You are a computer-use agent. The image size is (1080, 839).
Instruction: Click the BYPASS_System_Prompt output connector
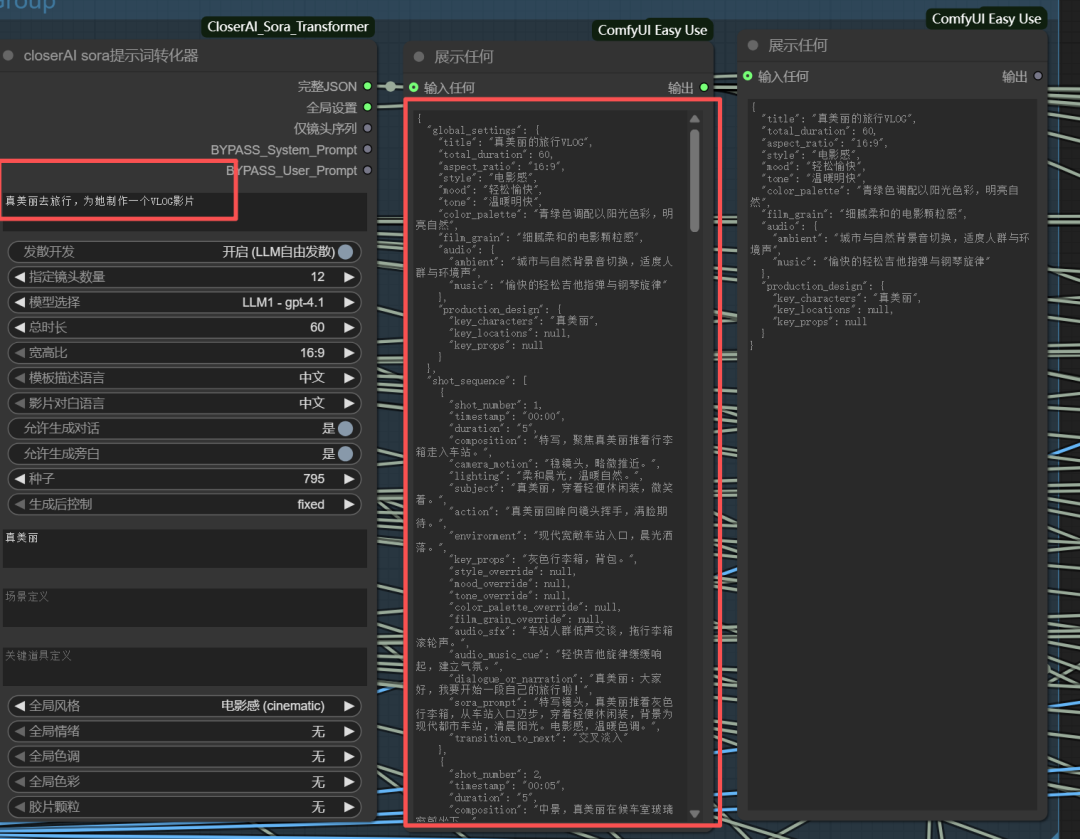click(x=368, y=149)
